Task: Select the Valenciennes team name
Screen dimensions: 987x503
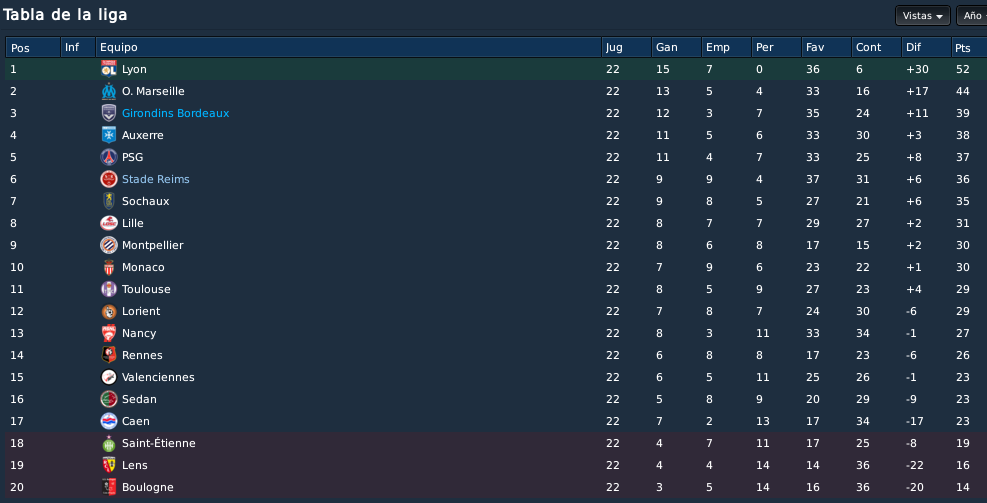Action: [x=158, y=378]
